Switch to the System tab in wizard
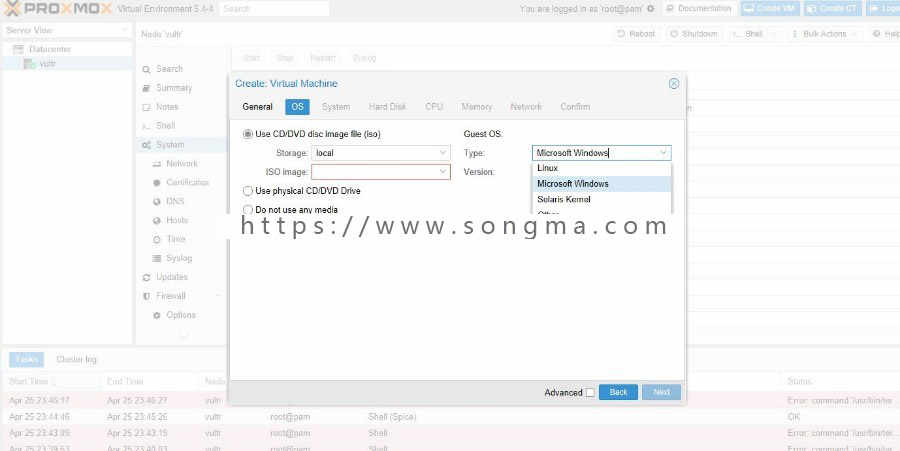 336,107
